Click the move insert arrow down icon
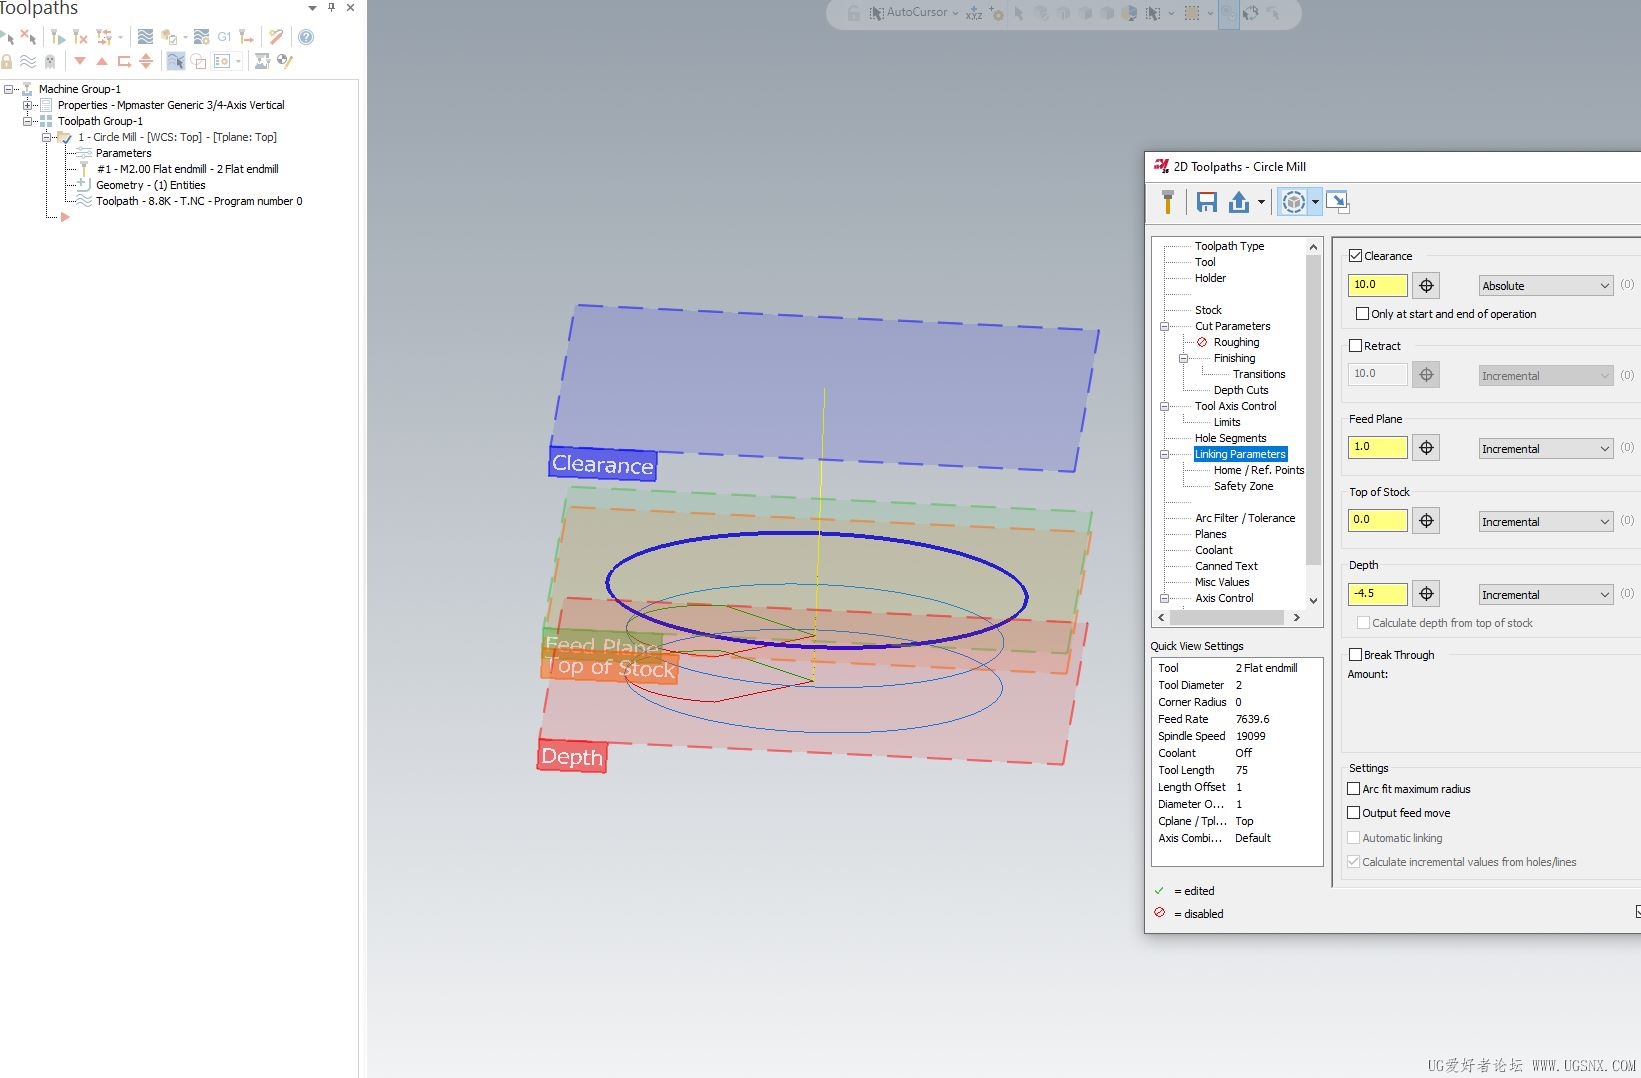Screen dimensions: 1641x1078 (80, 61)
